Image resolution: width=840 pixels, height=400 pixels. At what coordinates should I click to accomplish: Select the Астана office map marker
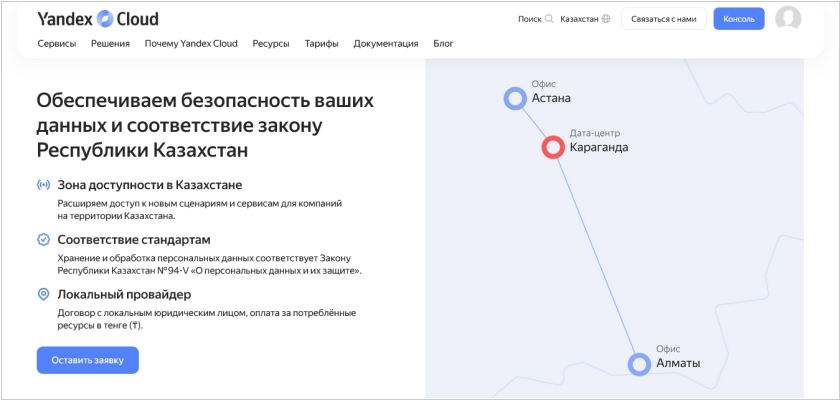click(x=515, y=99)
